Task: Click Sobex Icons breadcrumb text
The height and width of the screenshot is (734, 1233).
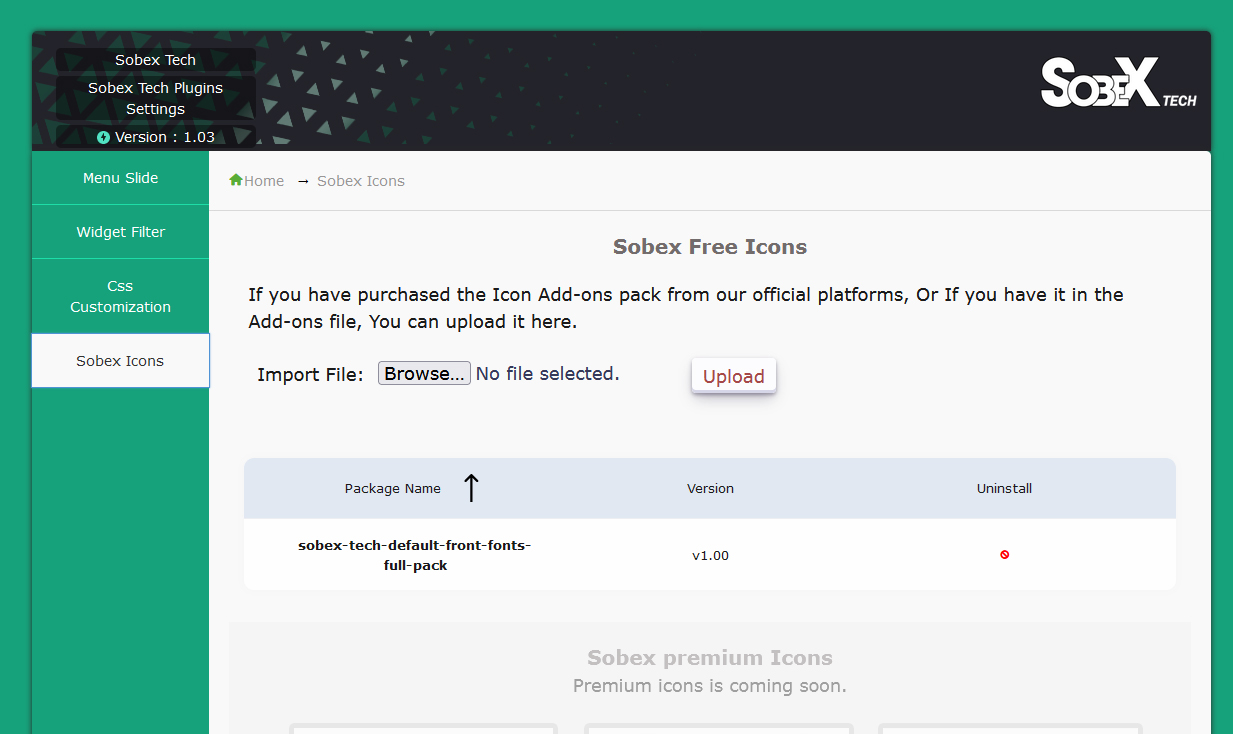Action: coord(361,181)
